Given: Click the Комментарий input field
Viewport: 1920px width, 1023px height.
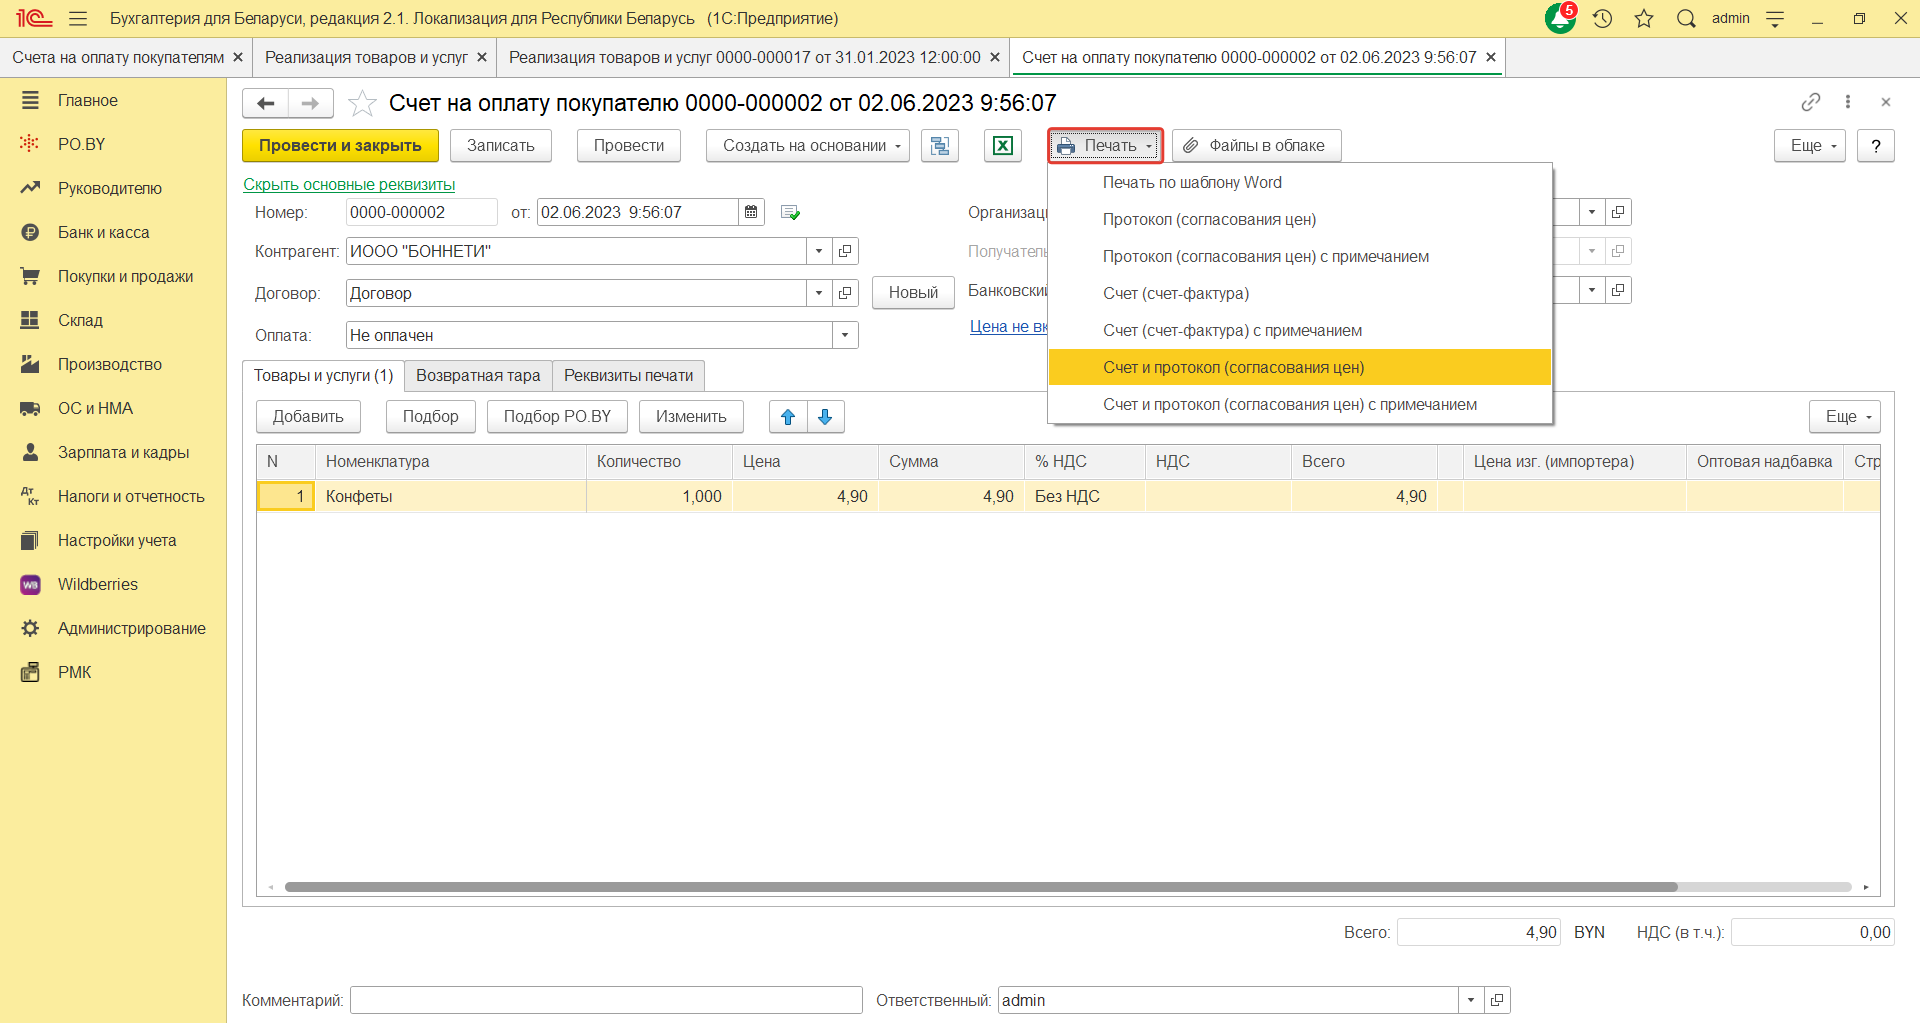Looking at the screenshot, I should [606, 1000].
